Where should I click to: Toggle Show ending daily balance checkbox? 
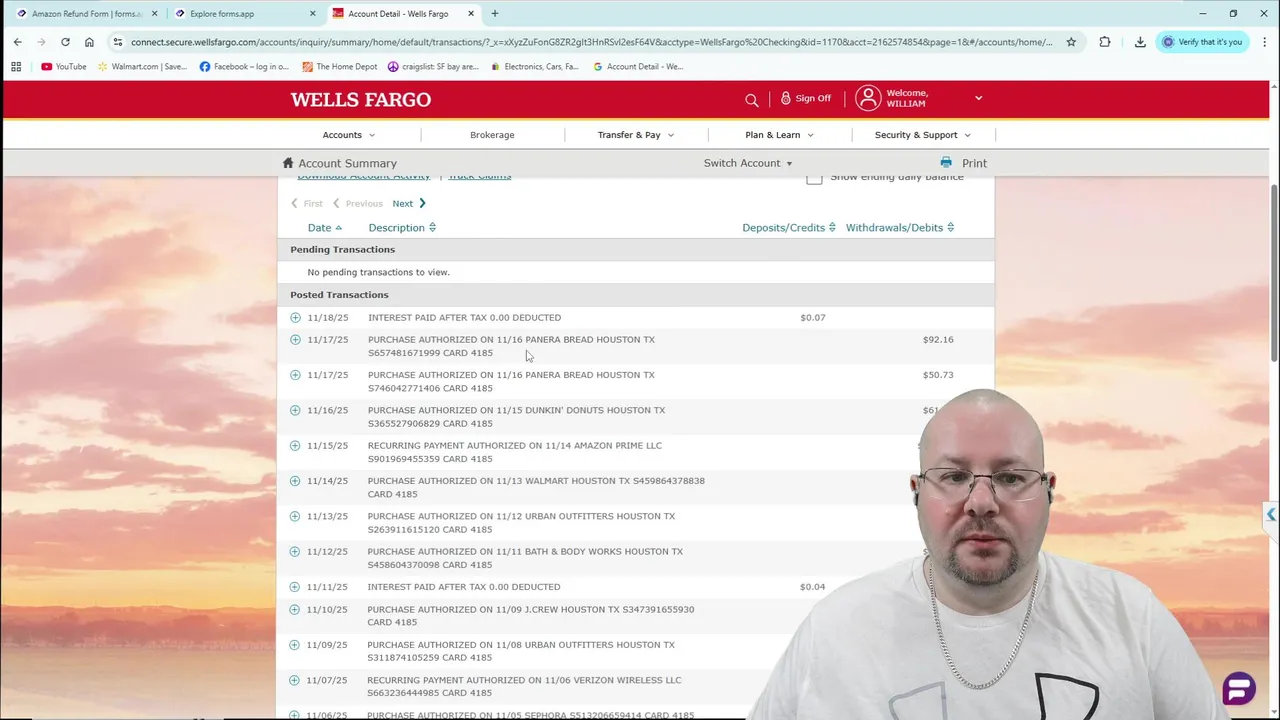[814, 177]
